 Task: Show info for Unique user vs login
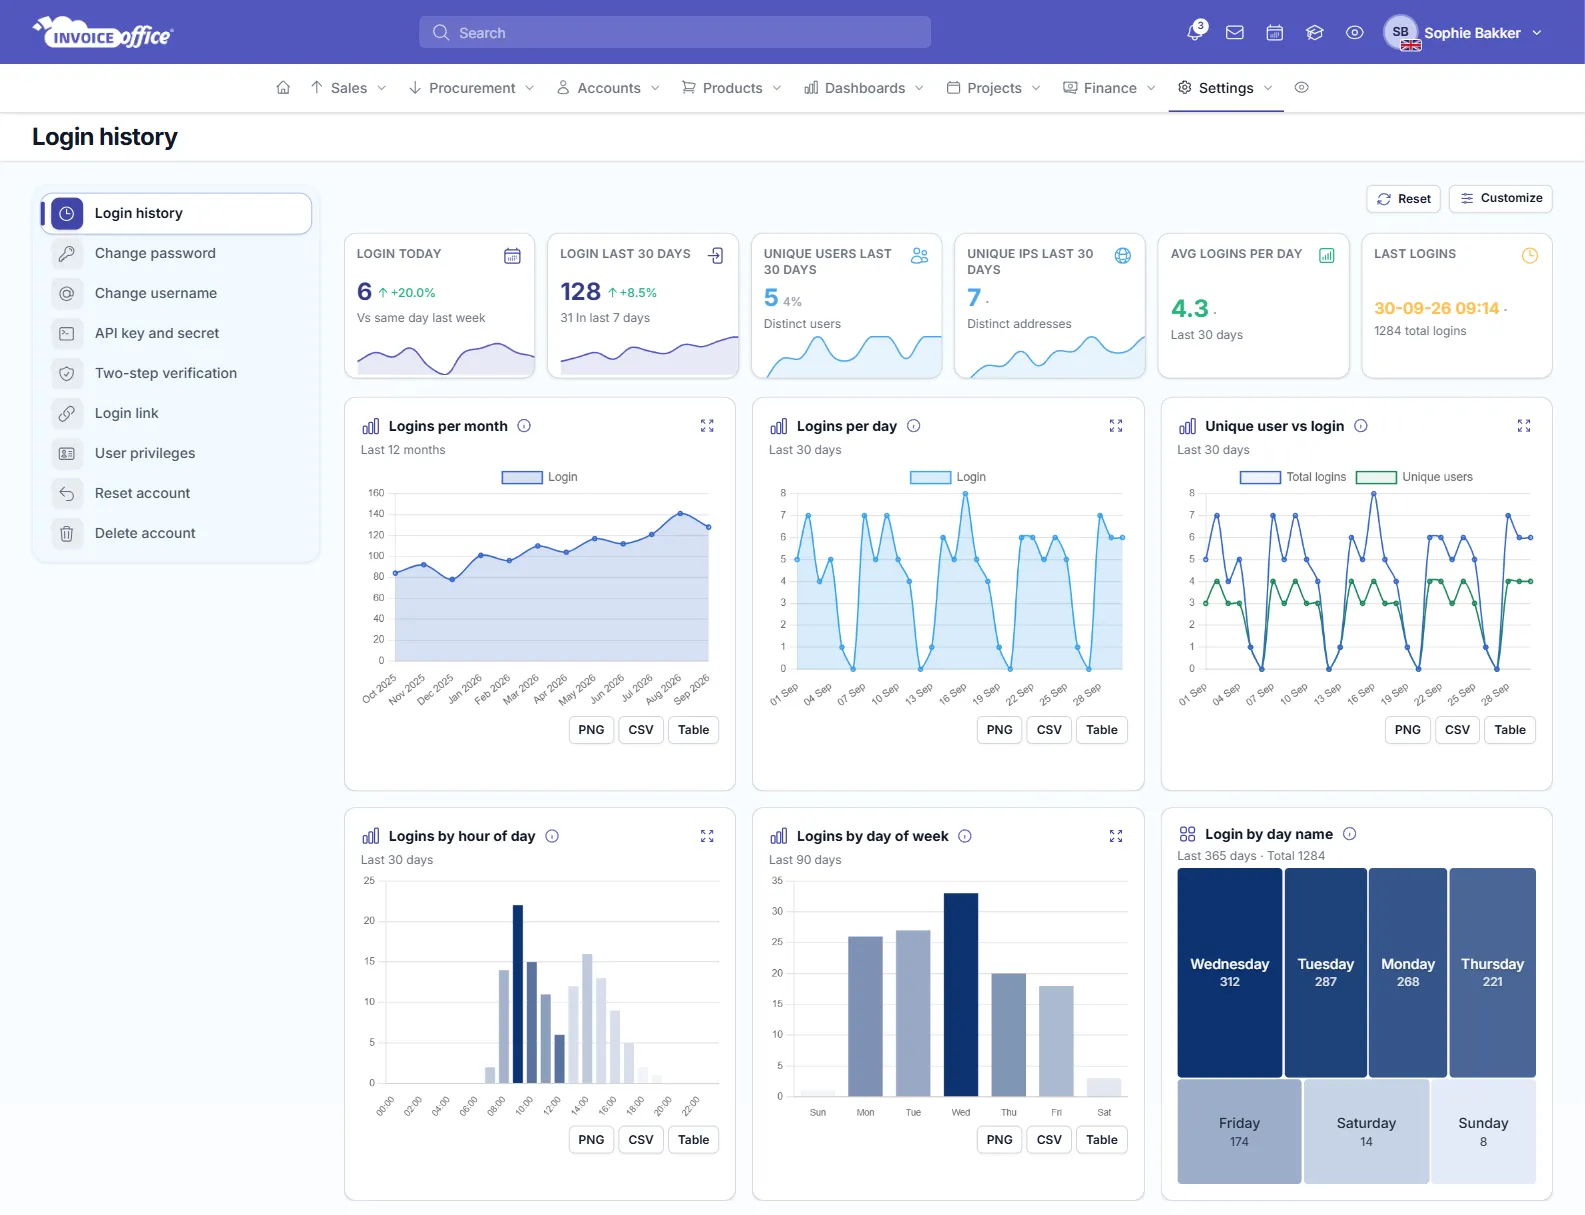1361,426
